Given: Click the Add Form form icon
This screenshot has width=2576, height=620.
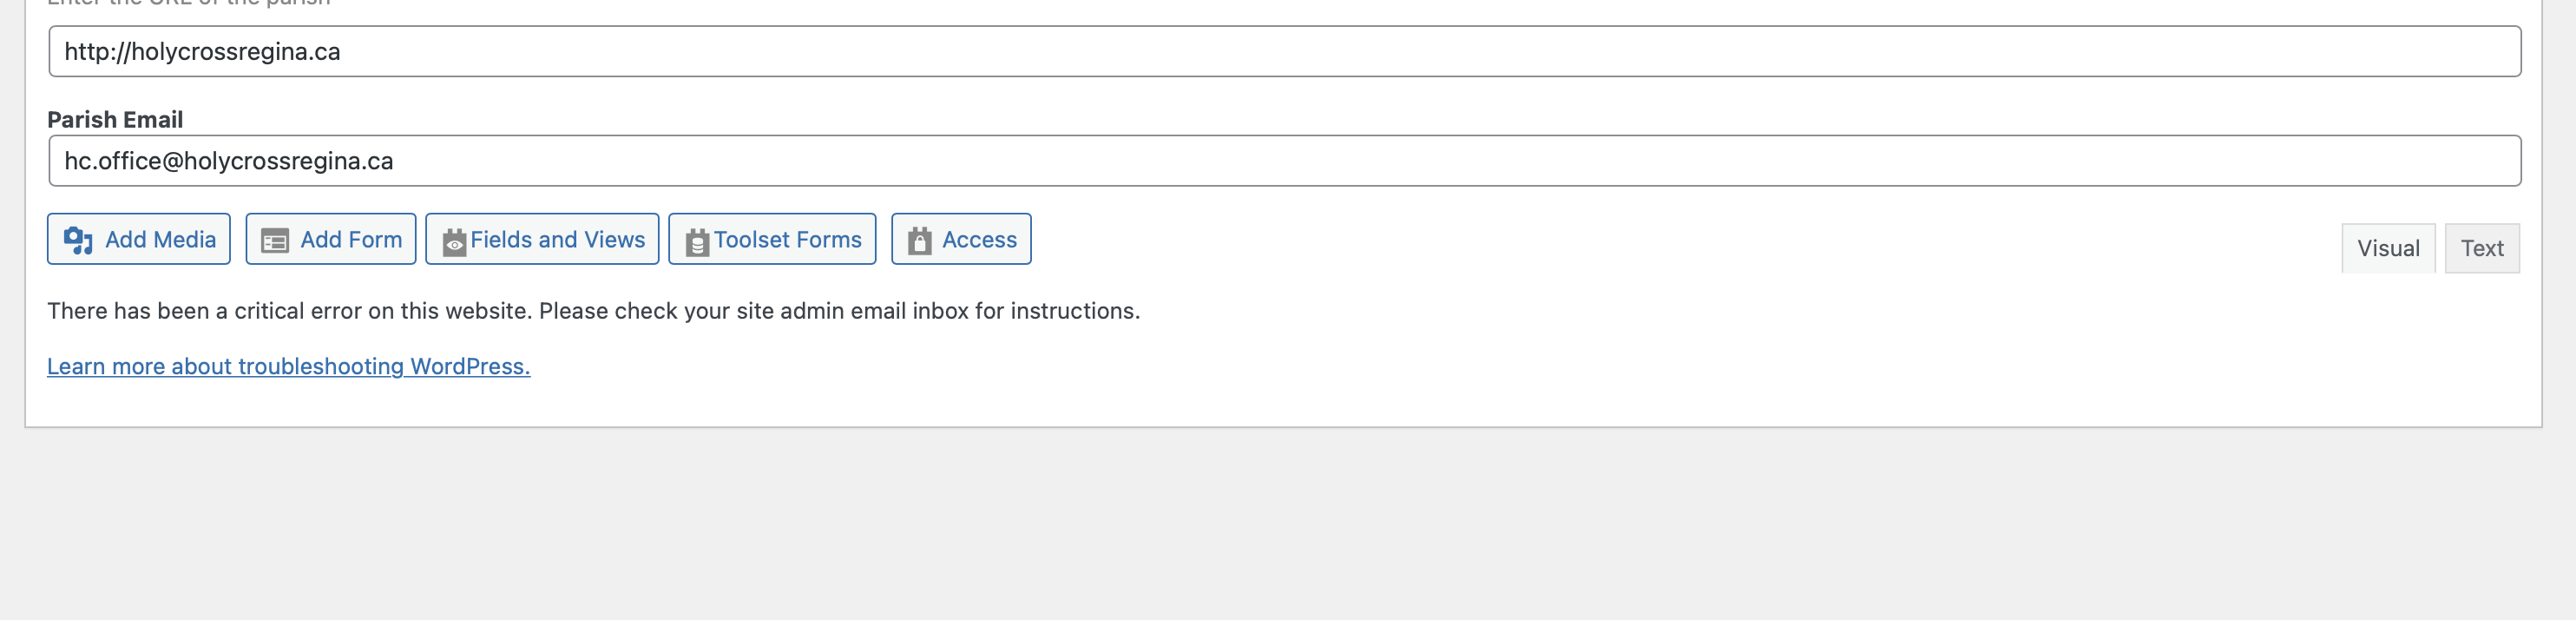Looking at the screenshot, I should (x=275, y=241).
